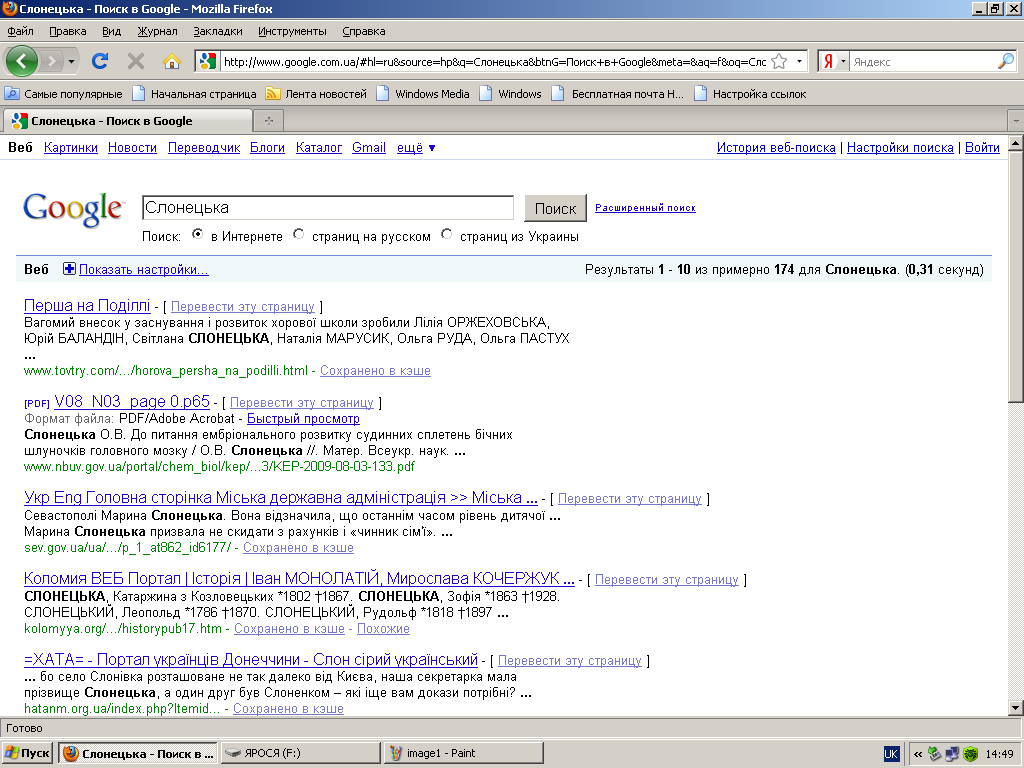Screen dimensions: 1024x768
Task: Select the Слонецька - Поиск в Google tab
Action: click(127, 121)
